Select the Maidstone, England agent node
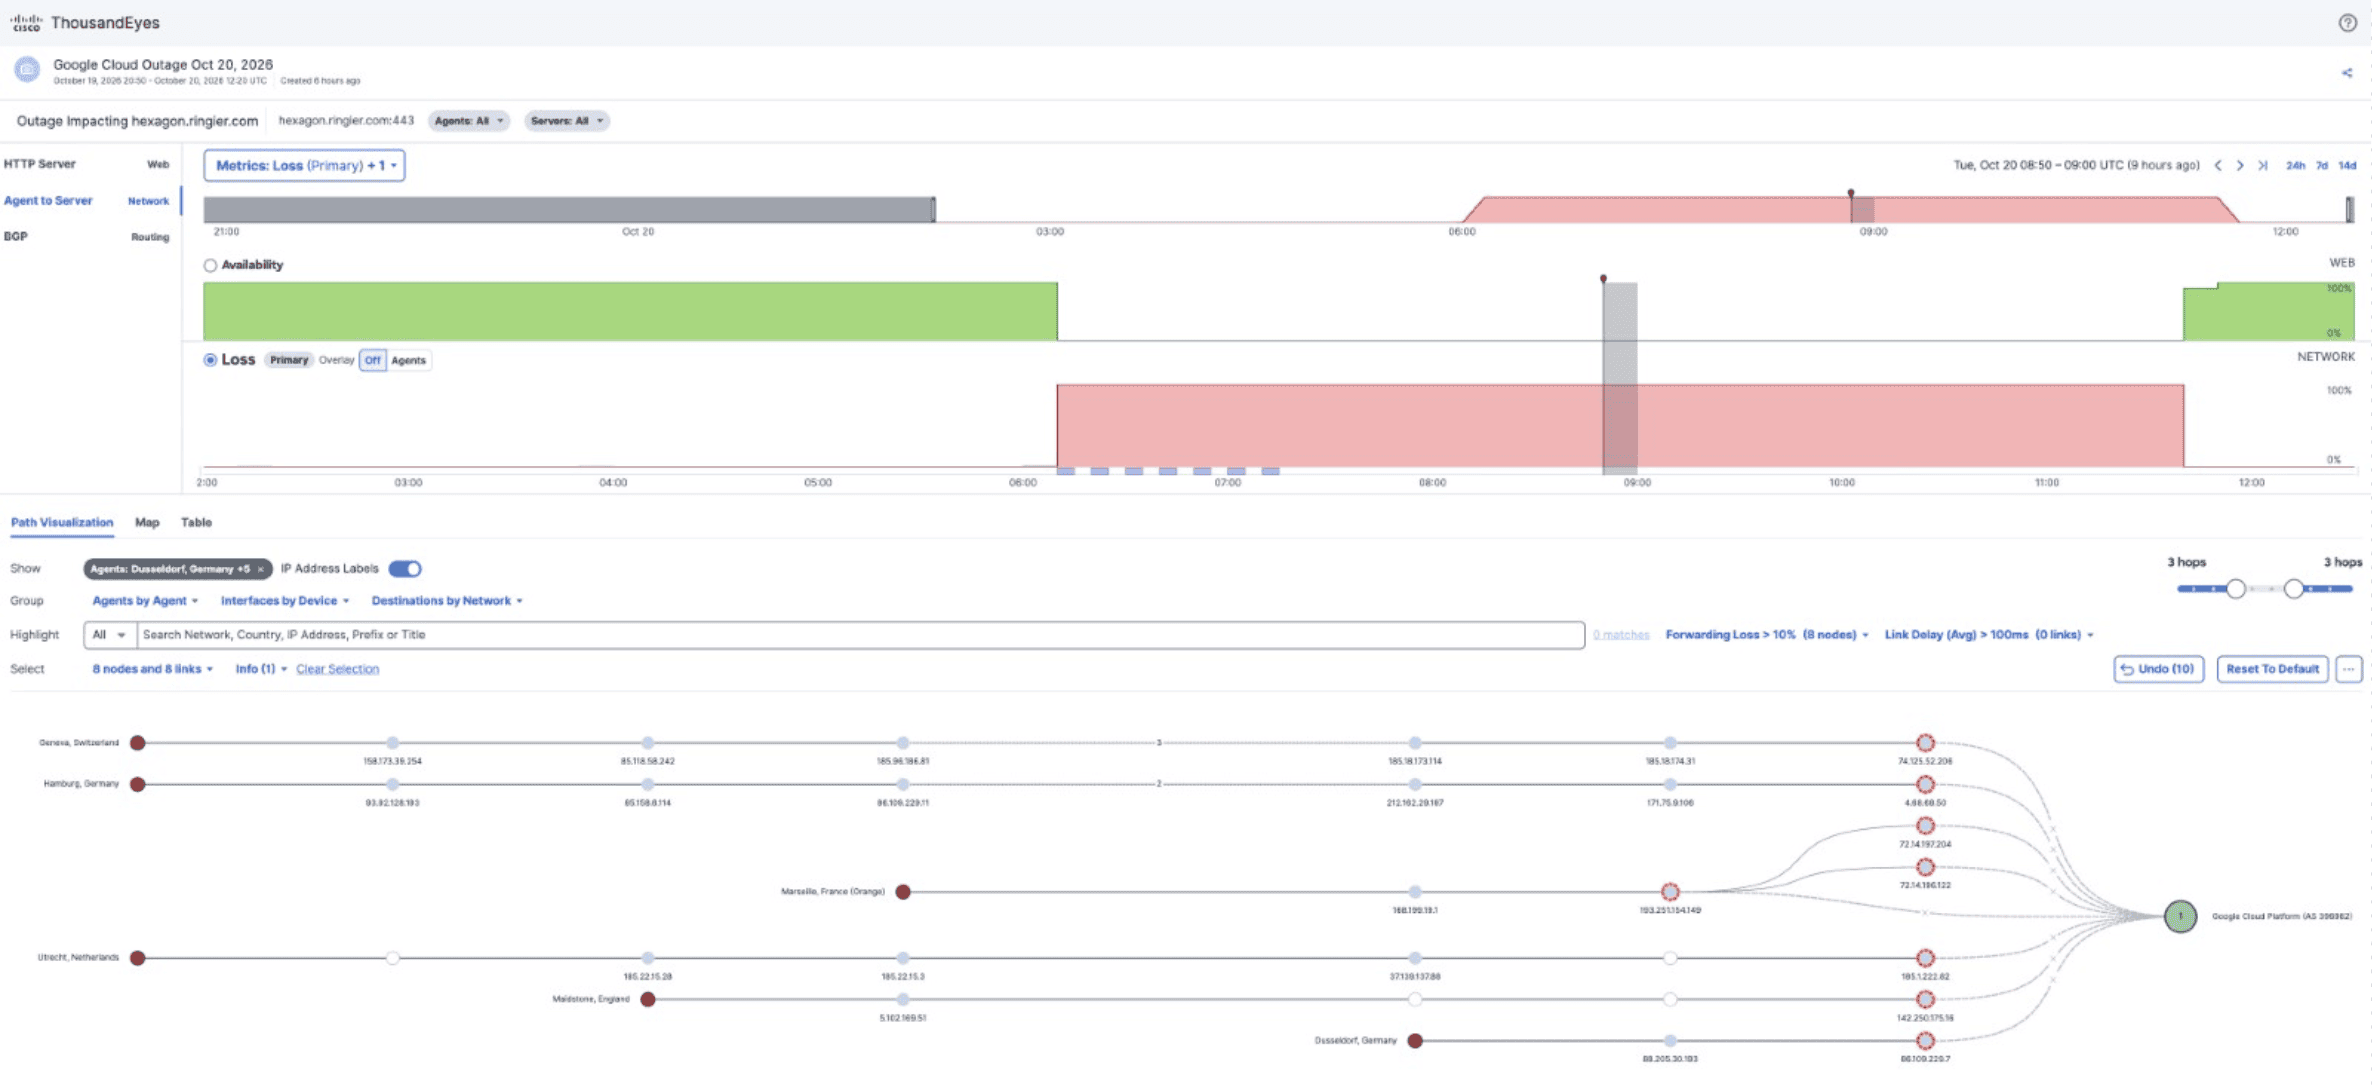This screenshot has height=1092, width=2372. tap(648, 999)
